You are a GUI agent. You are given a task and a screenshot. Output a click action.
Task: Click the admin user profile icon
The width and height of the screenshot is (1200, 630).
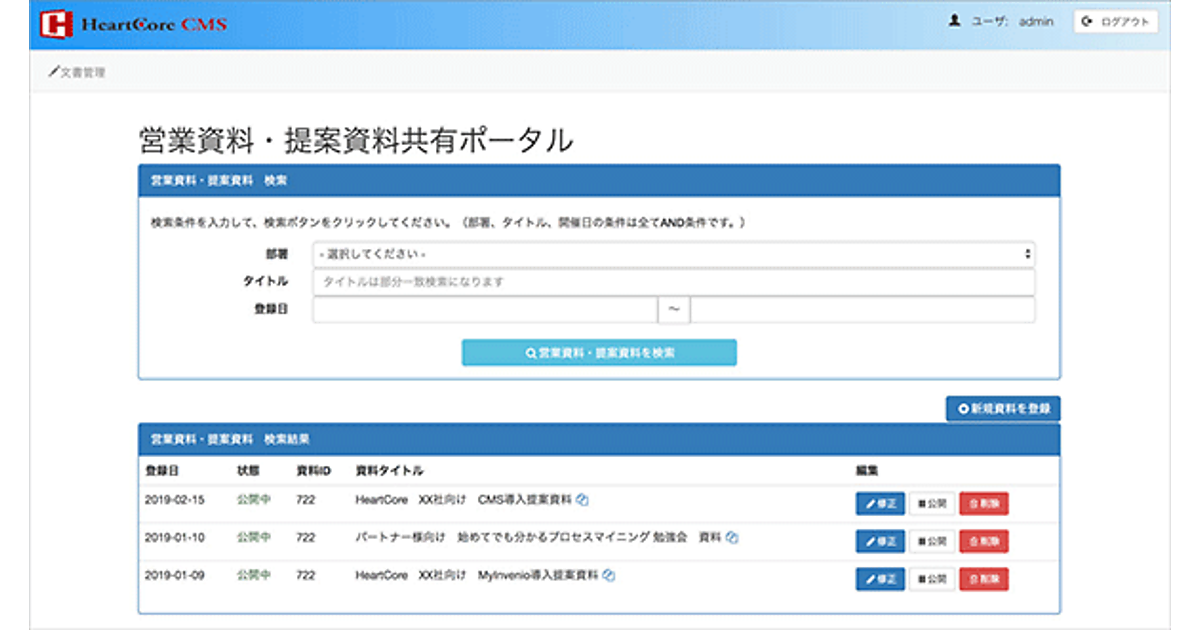point(955,21)
